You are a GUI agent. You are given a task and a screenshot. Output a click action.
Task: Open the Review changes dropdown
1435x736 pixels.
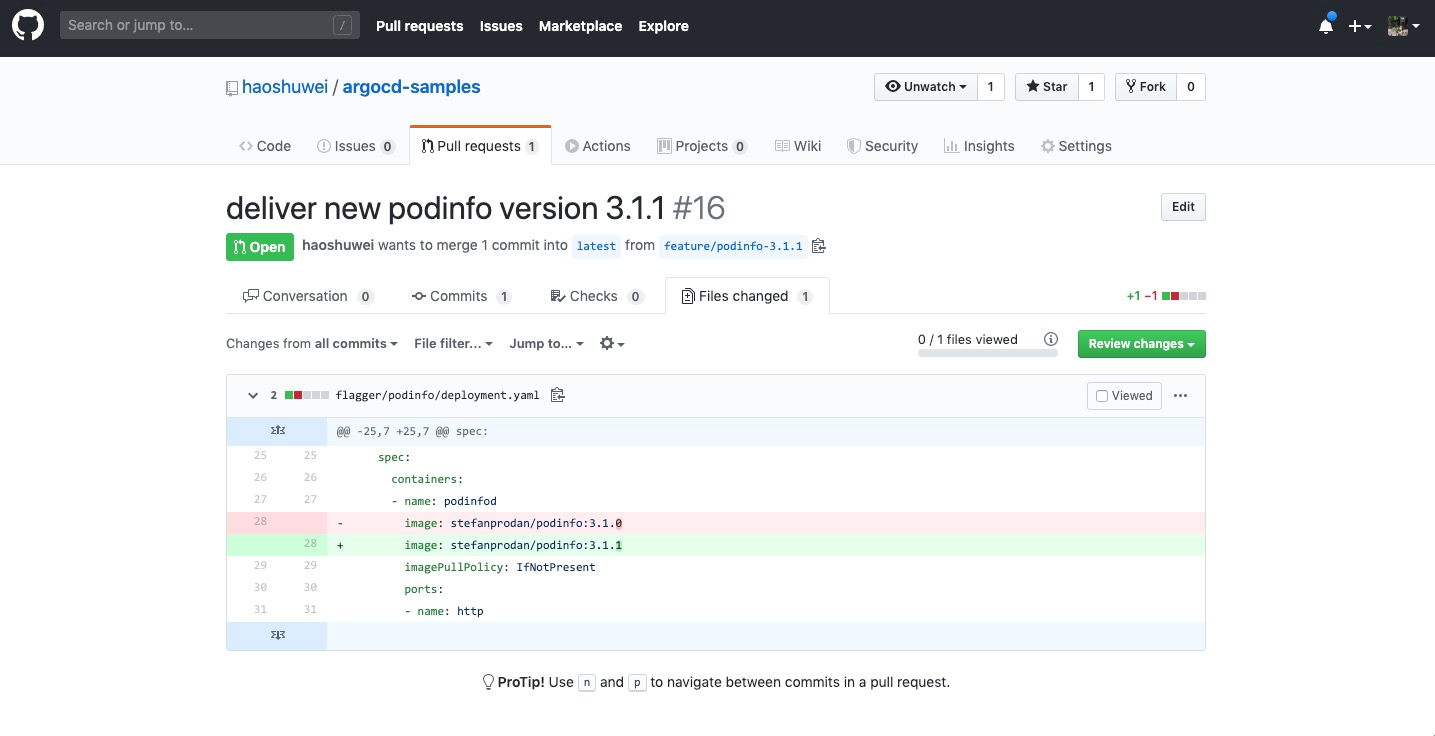coord(1142,344)
